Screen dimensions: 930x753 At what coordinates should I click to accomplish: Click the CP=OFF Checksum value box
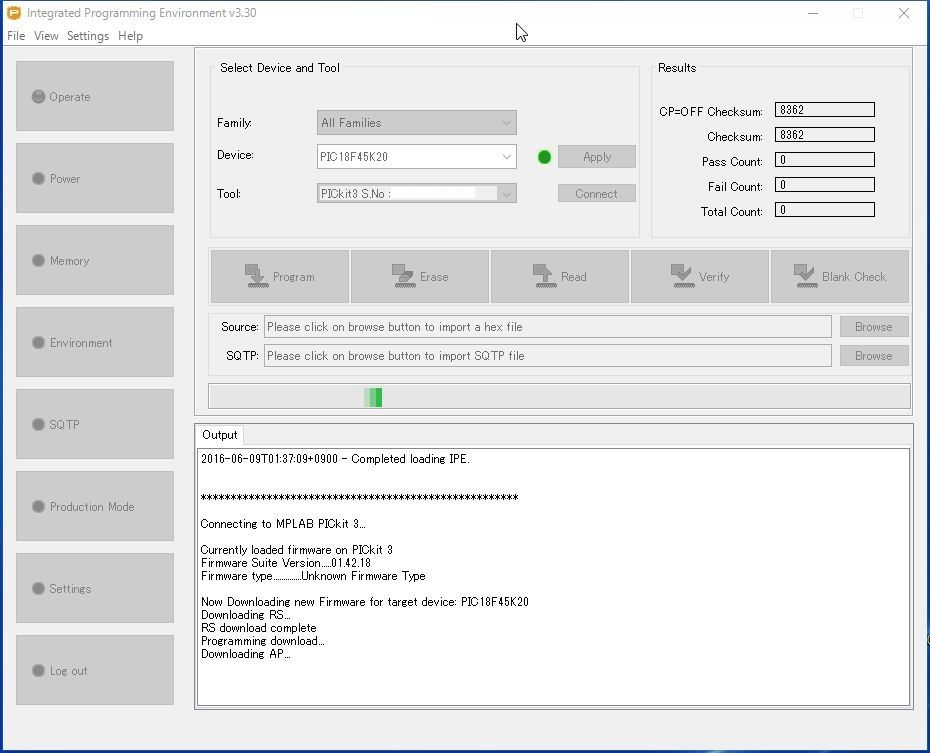coord(824,110)
